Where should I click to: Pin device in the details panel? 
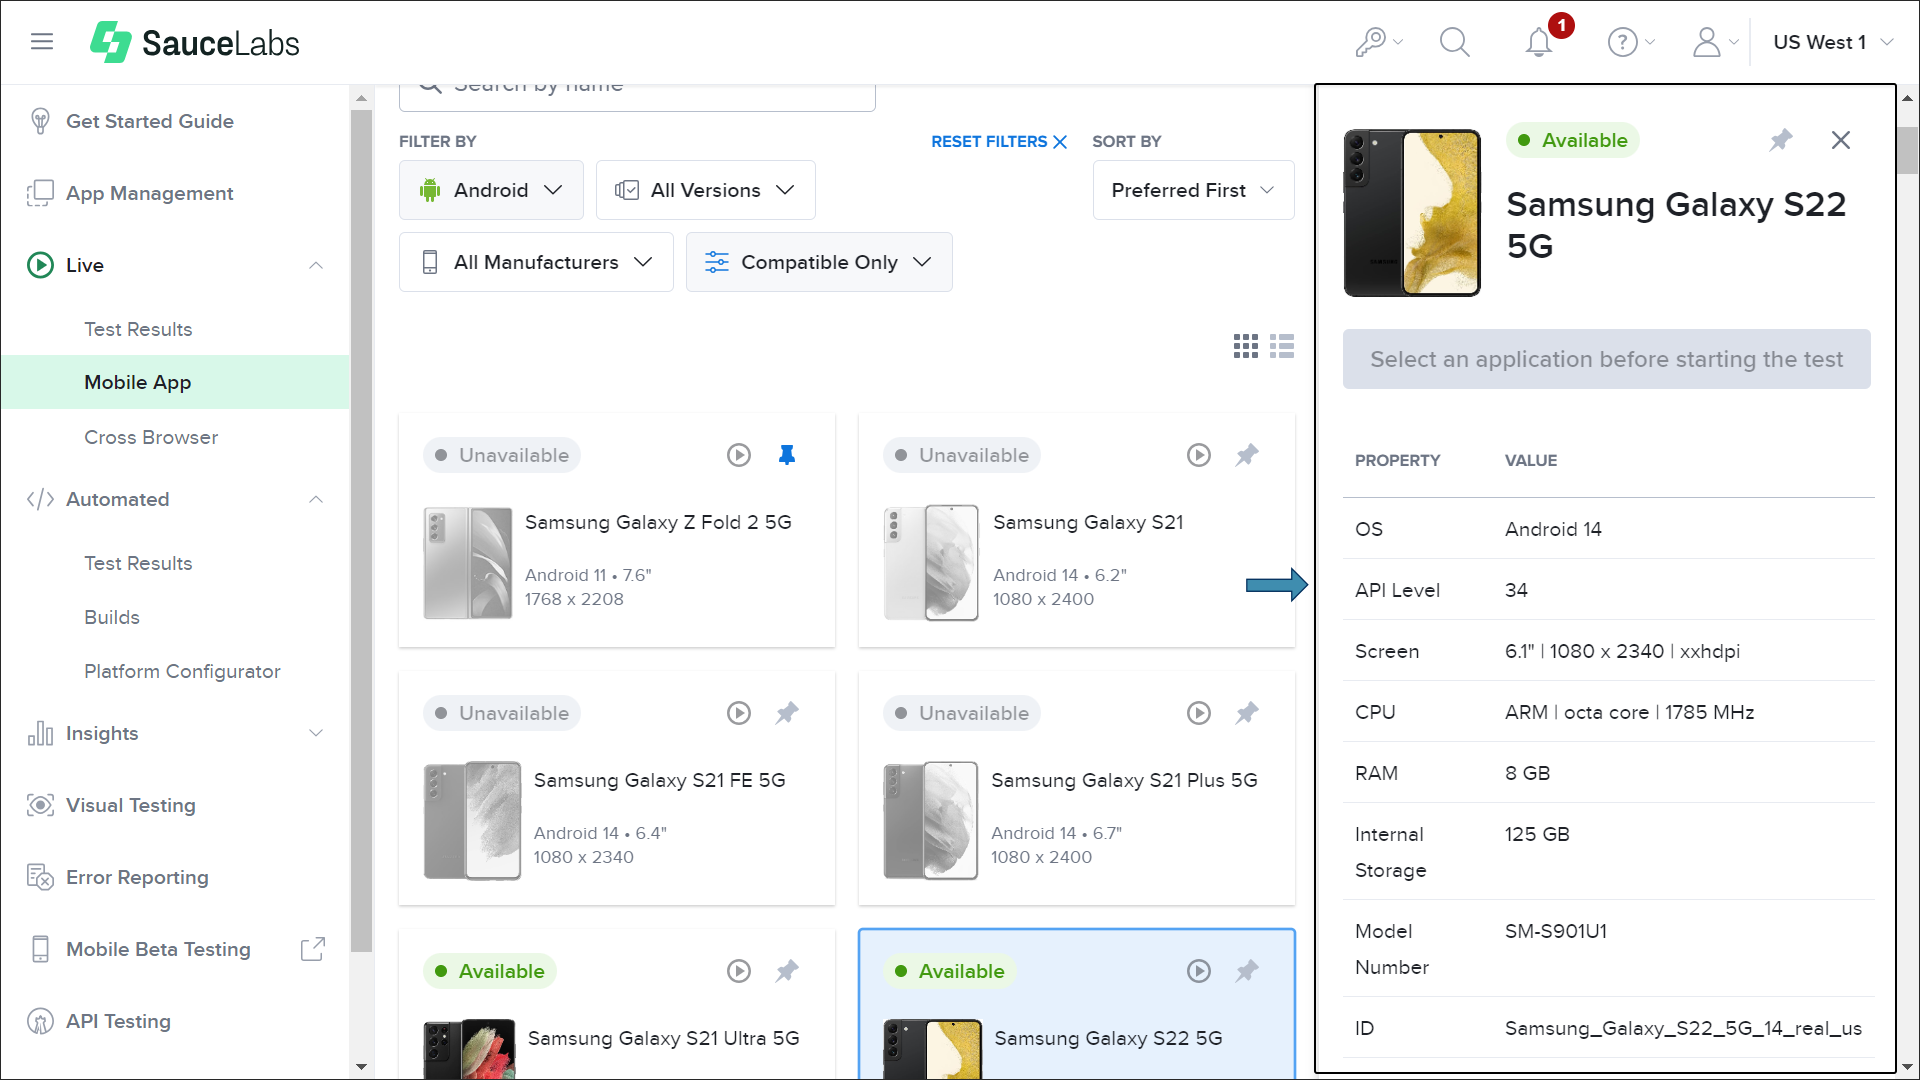[x=1781, y=140]
